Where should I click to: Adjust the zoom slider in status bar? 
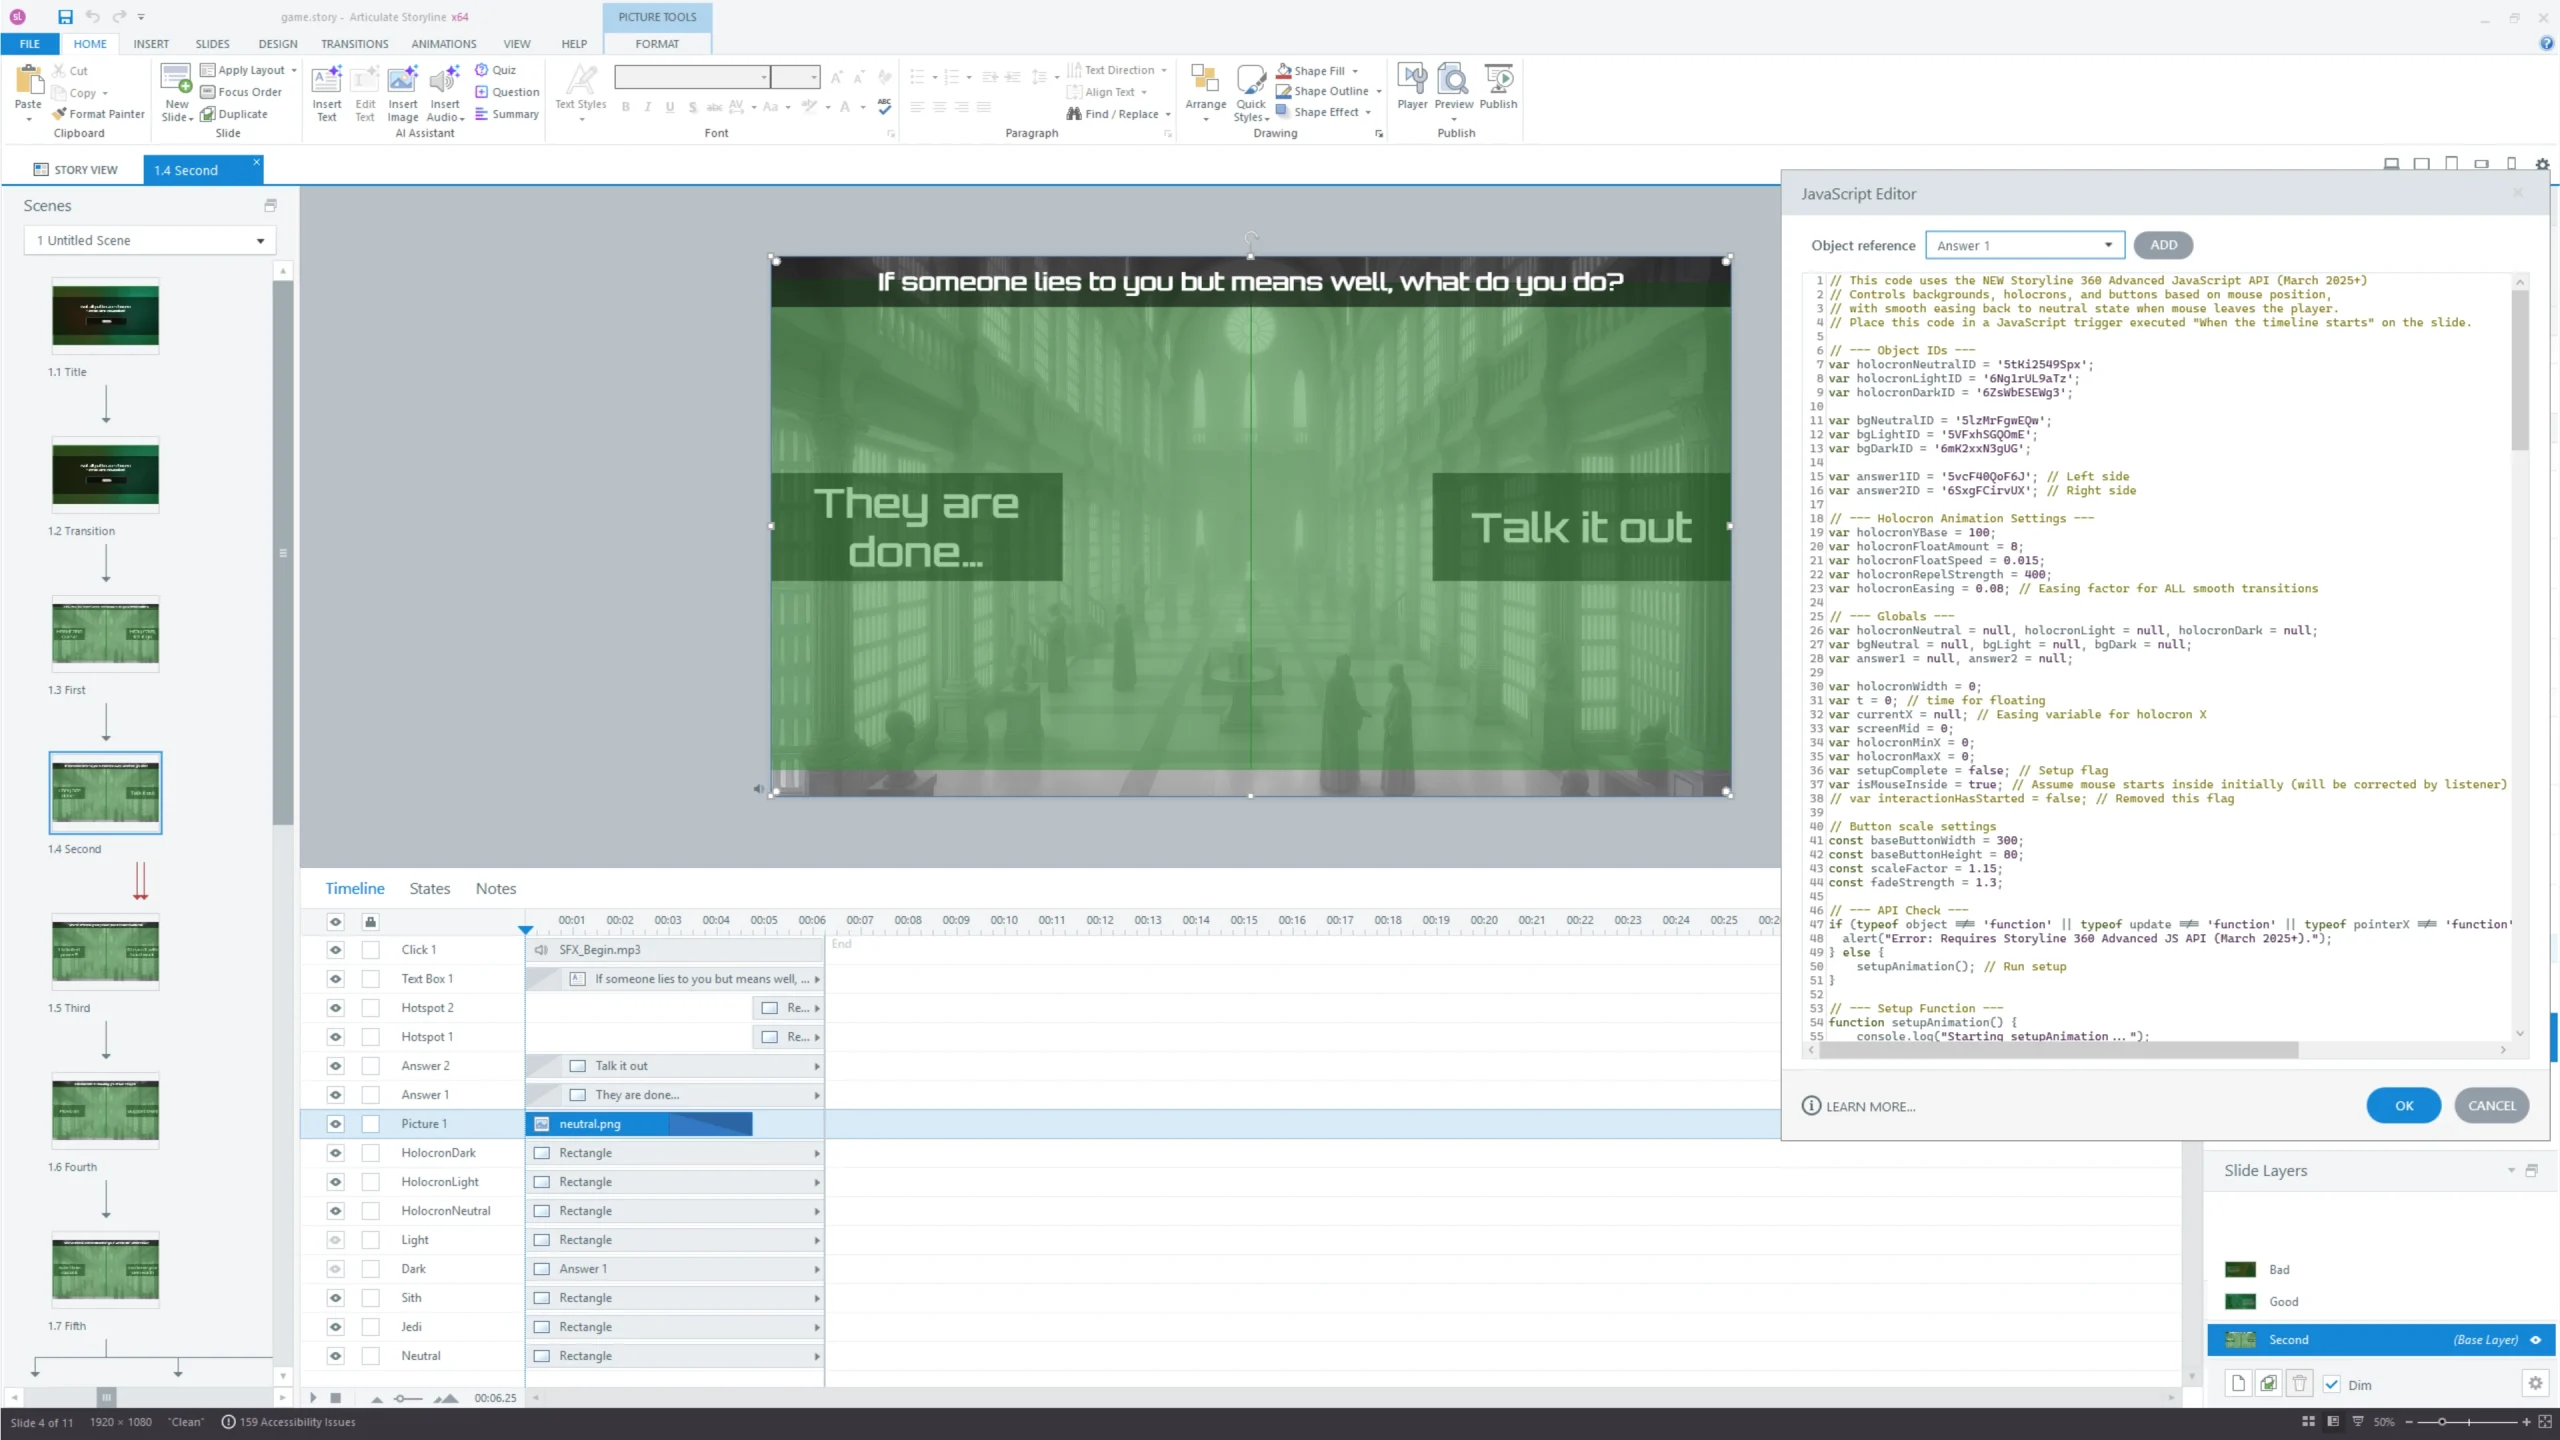point(2442,1421)
